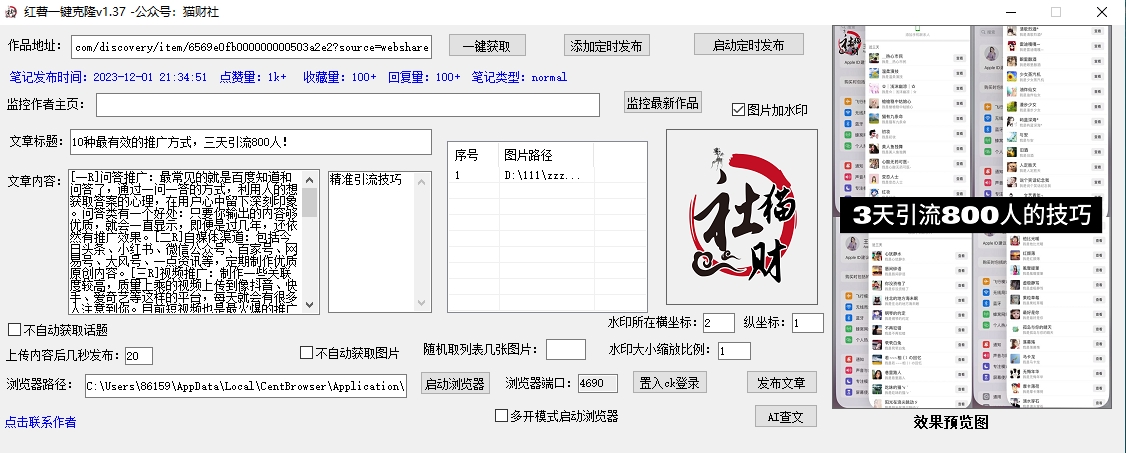Image resolution: width=1126 pixels, height=453 pixels.
Task: Click the 猫财社 watermark logo image
Action: click(741, 216)
